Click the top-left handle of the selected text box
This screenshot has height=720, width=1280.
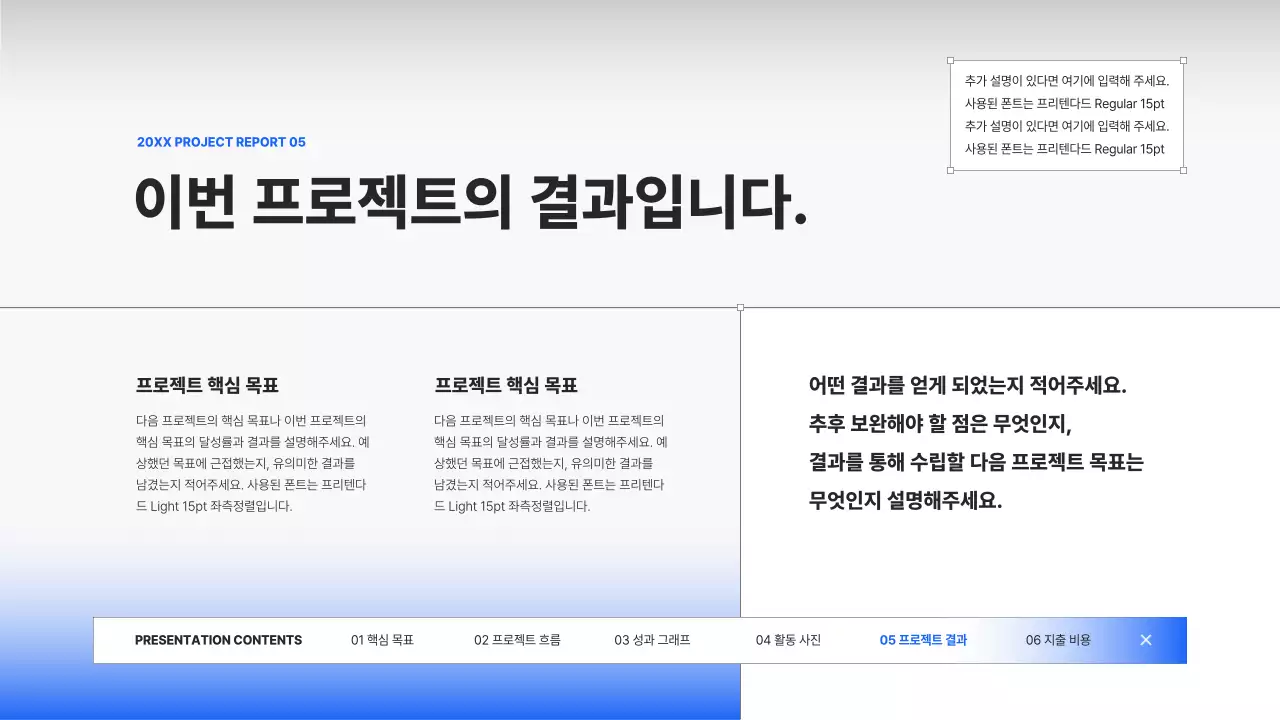pyautogui.click(x=950, y=59)
